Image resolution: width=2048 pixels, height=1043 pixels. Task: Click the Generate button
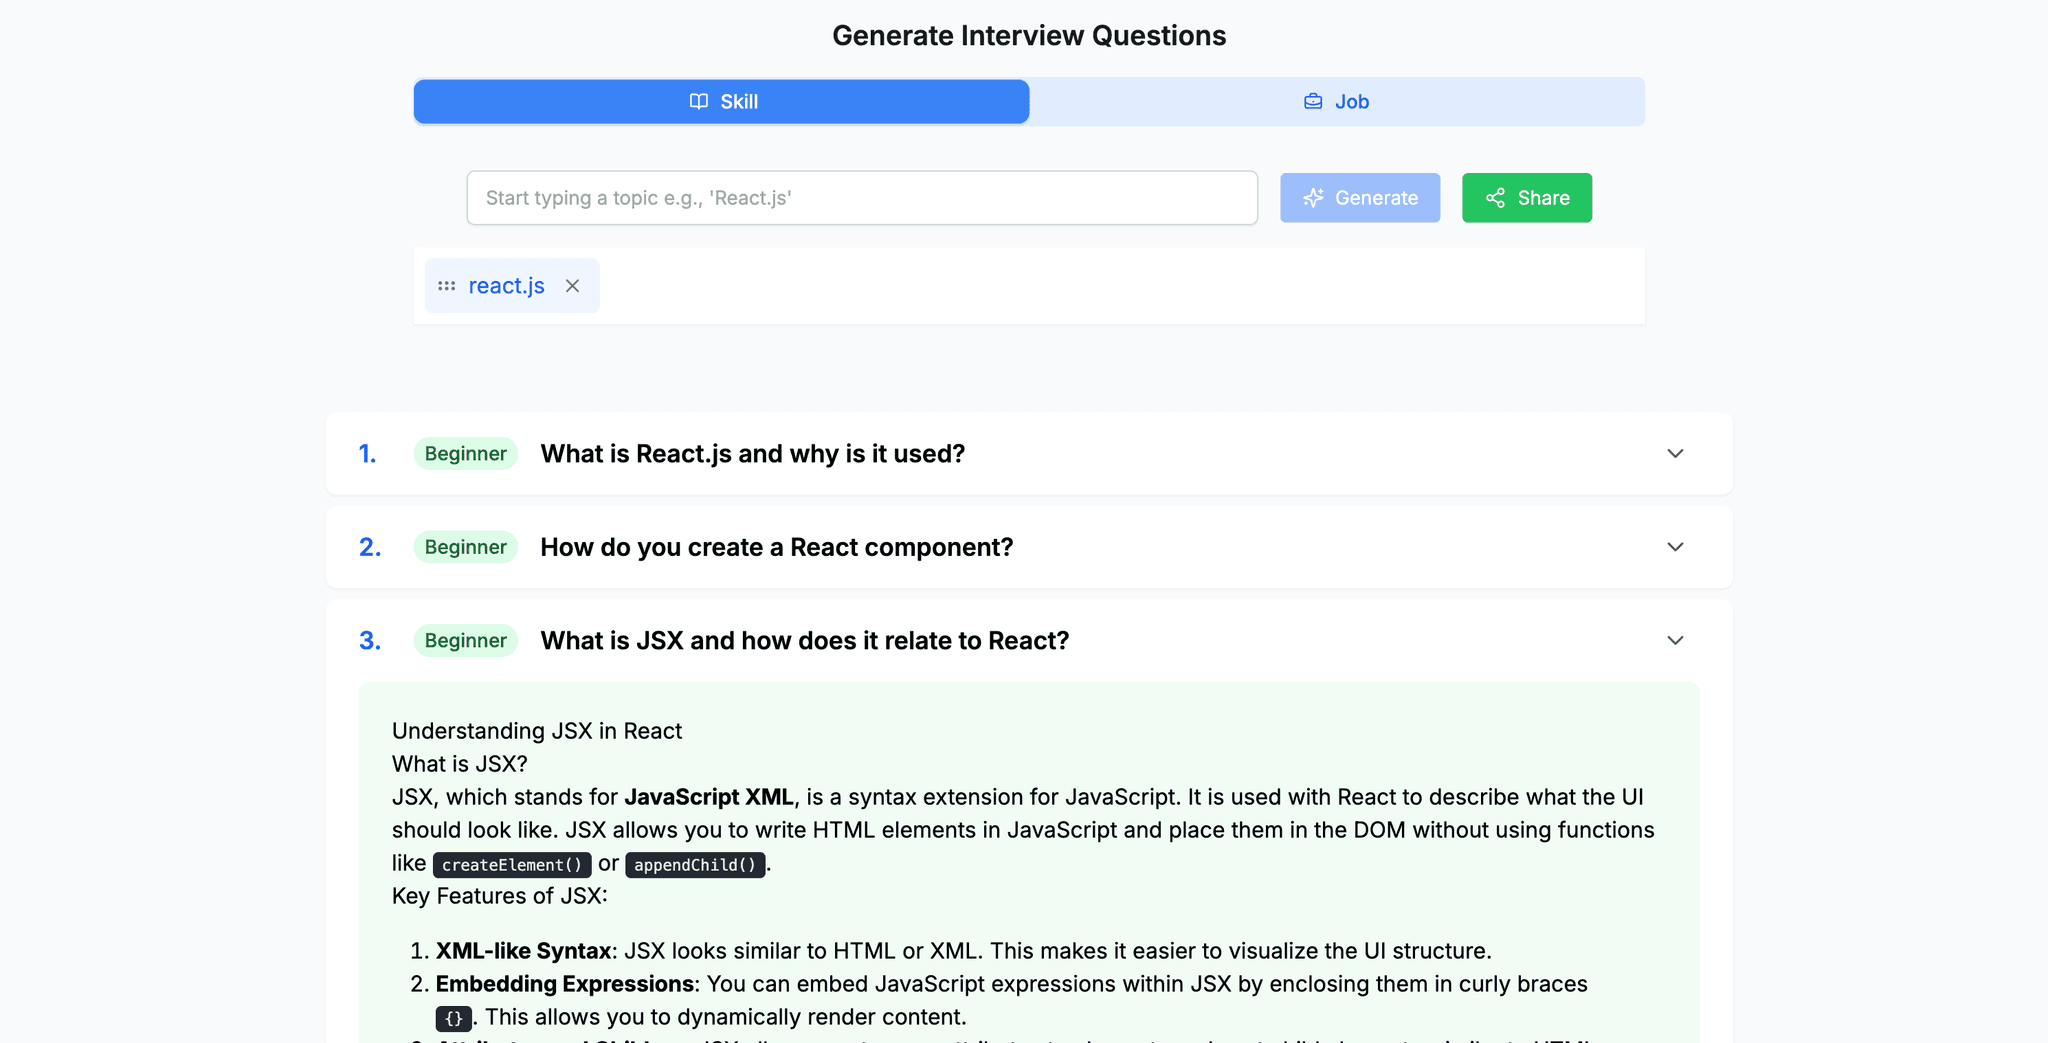pos(1360,197)
